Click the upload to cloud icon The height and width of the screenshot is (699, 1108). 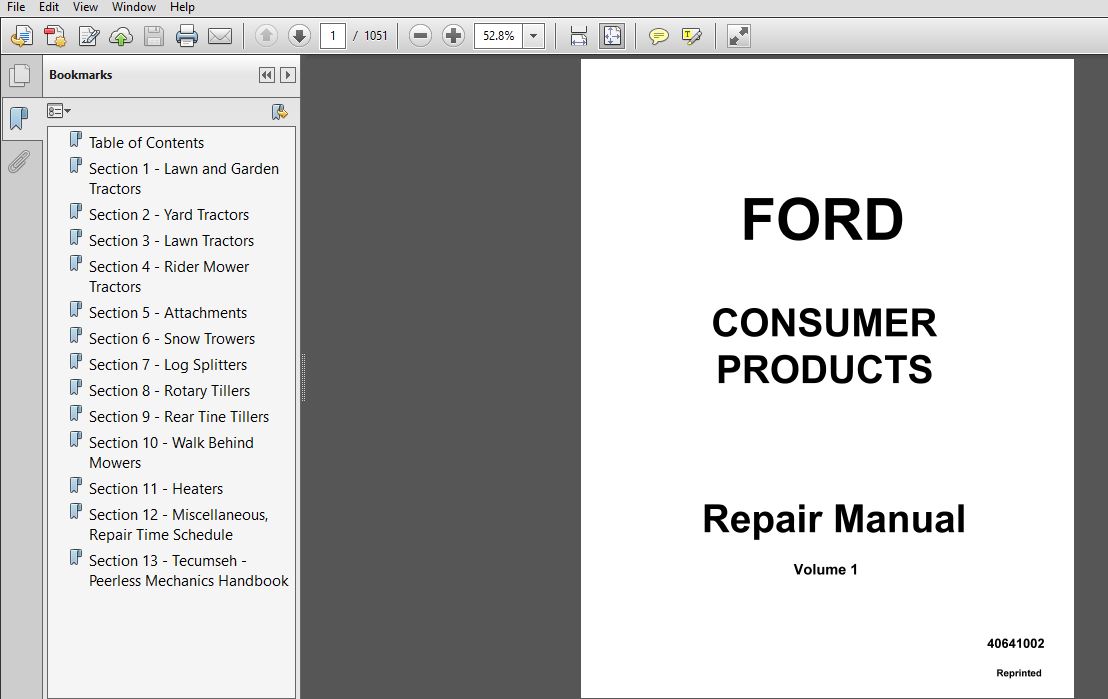pos(121,36)
